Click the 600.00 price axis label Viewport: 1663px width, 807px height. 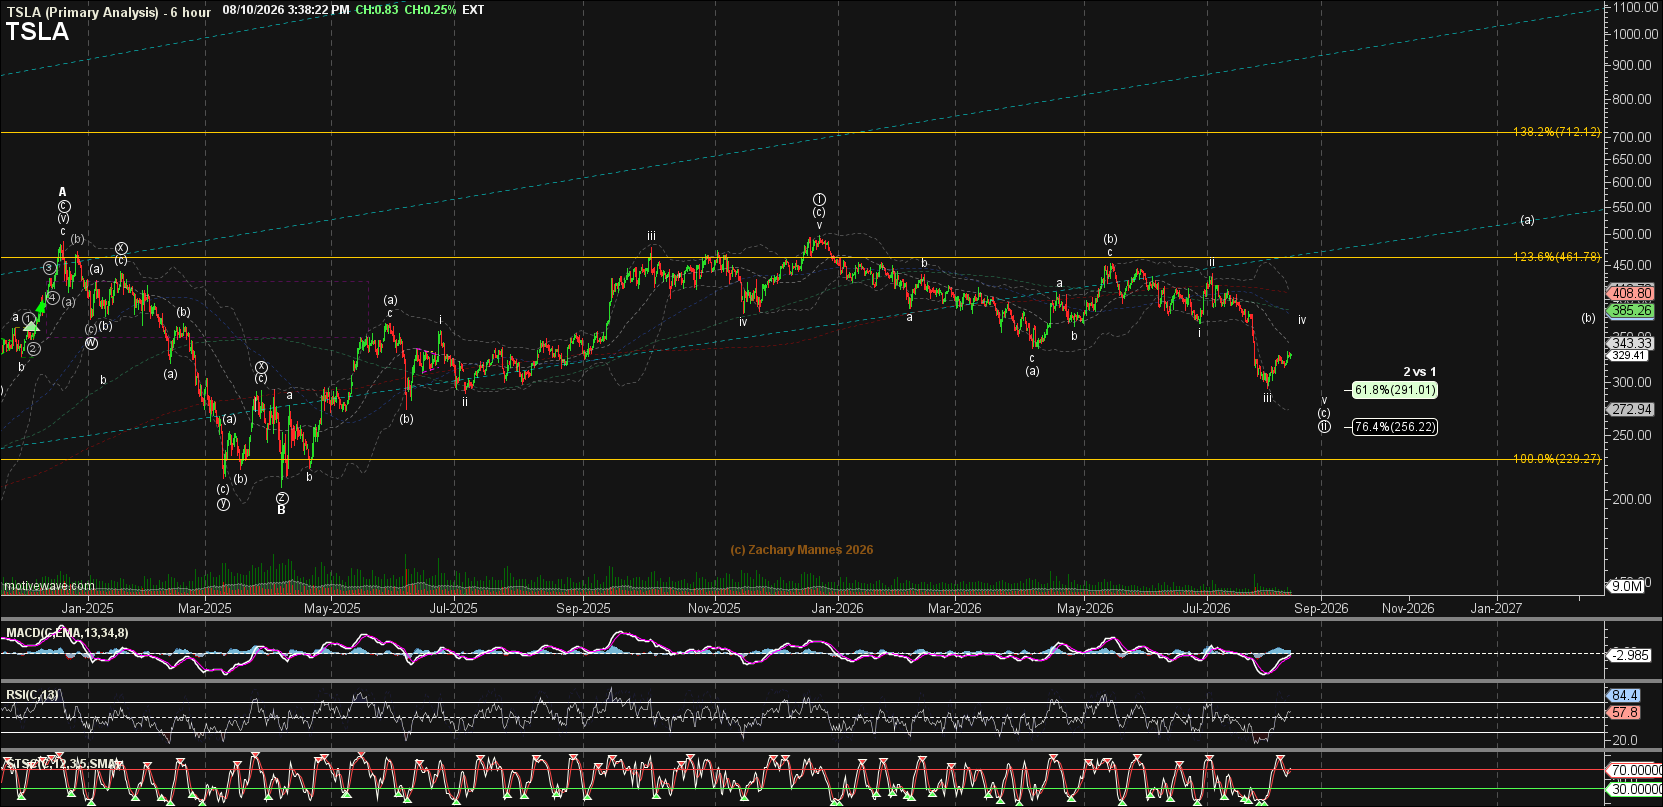pos(1631,182)
